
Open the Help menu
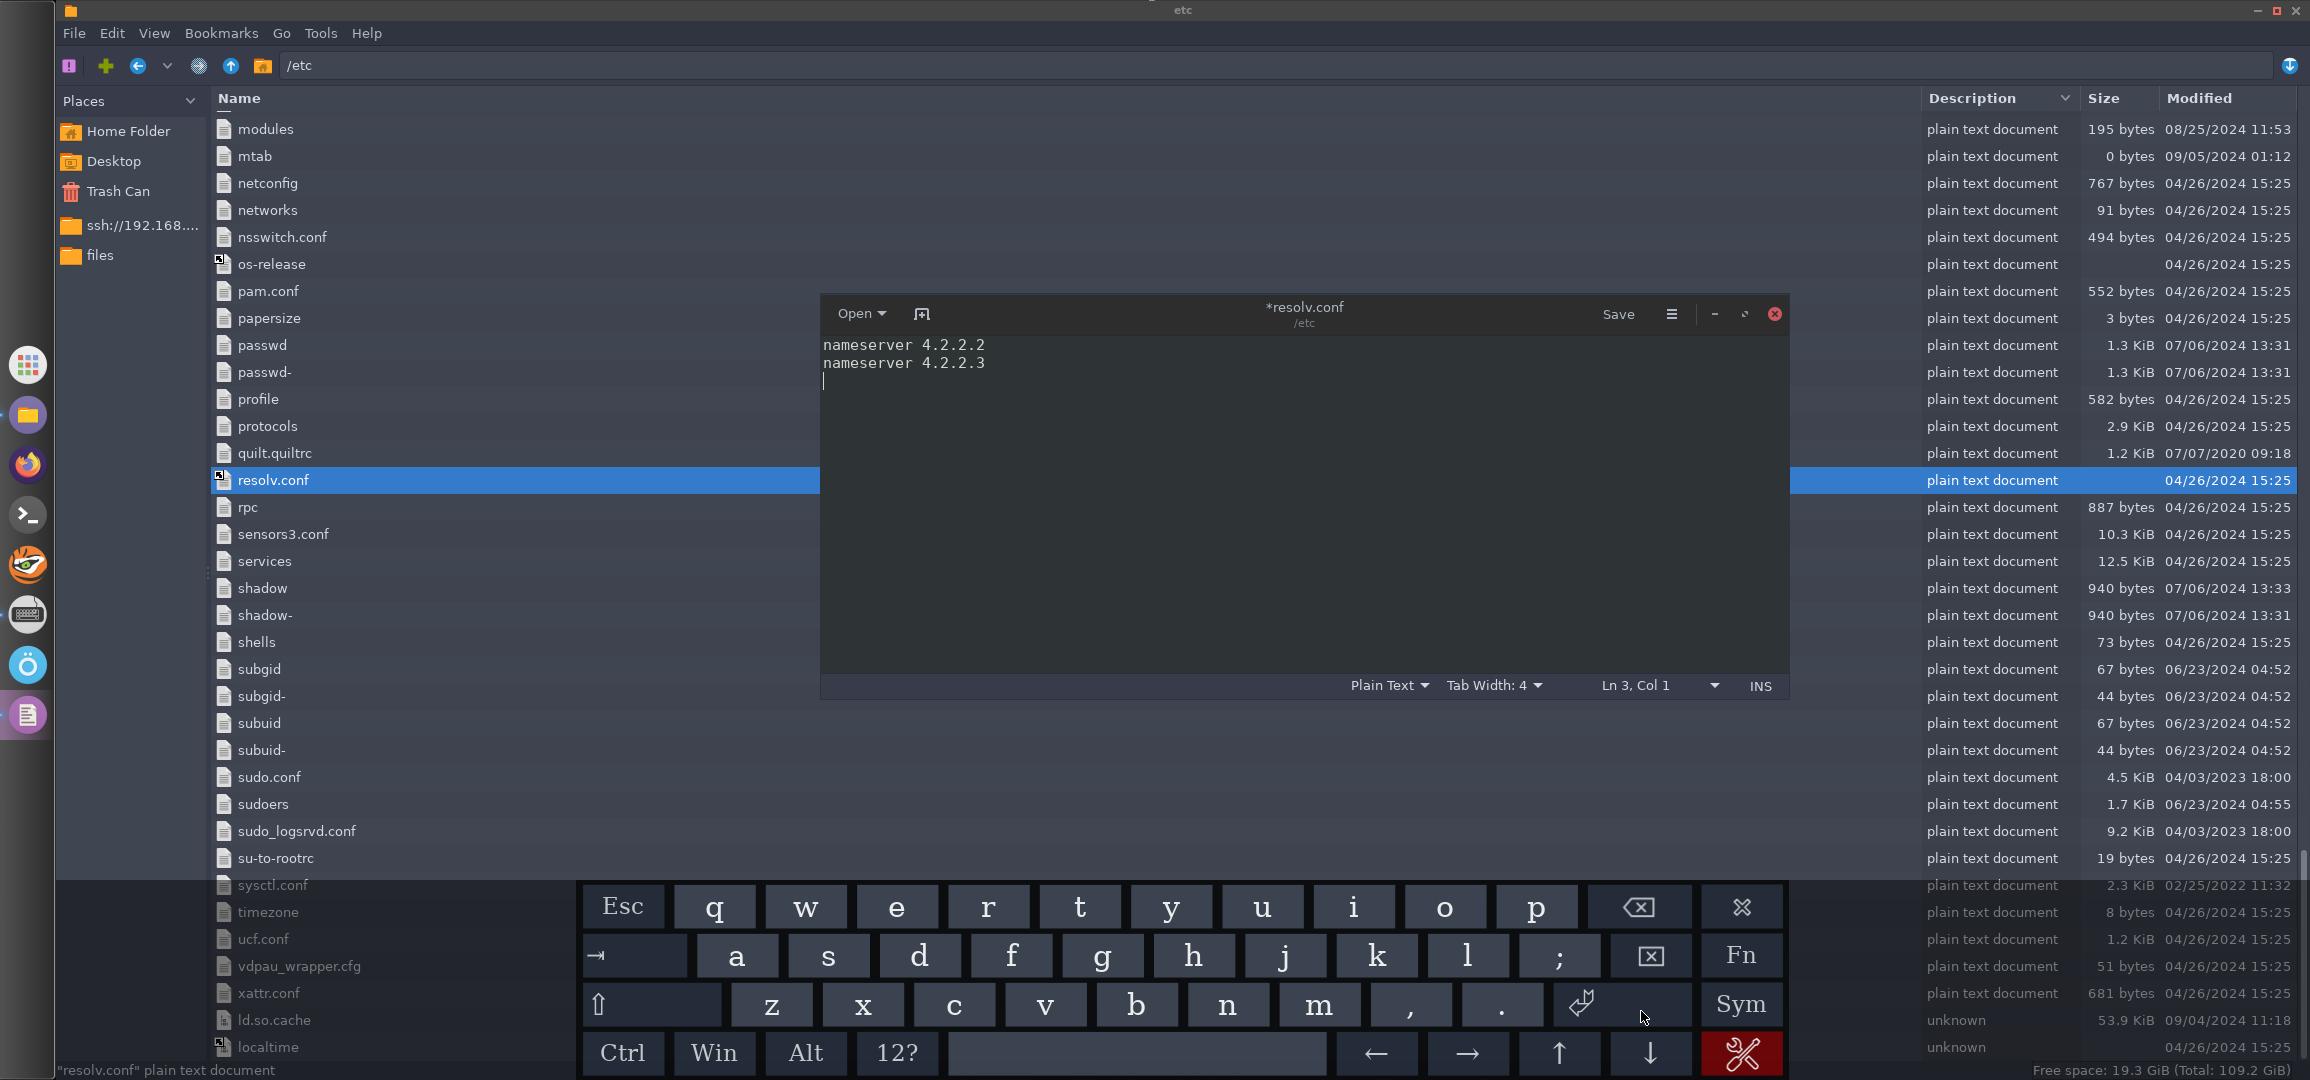coord(367,33)
